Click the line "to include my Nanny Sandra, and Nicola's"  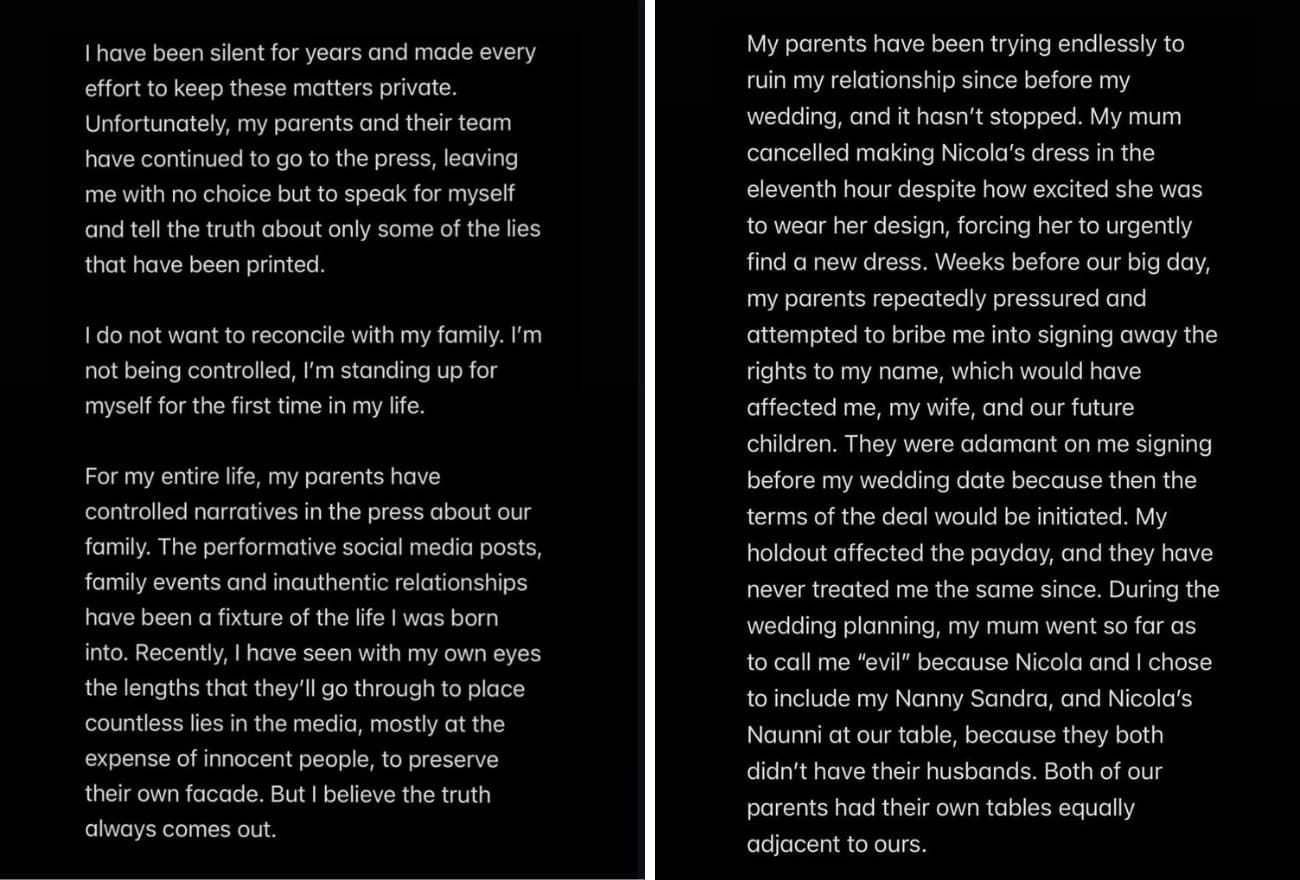(969, 699)
